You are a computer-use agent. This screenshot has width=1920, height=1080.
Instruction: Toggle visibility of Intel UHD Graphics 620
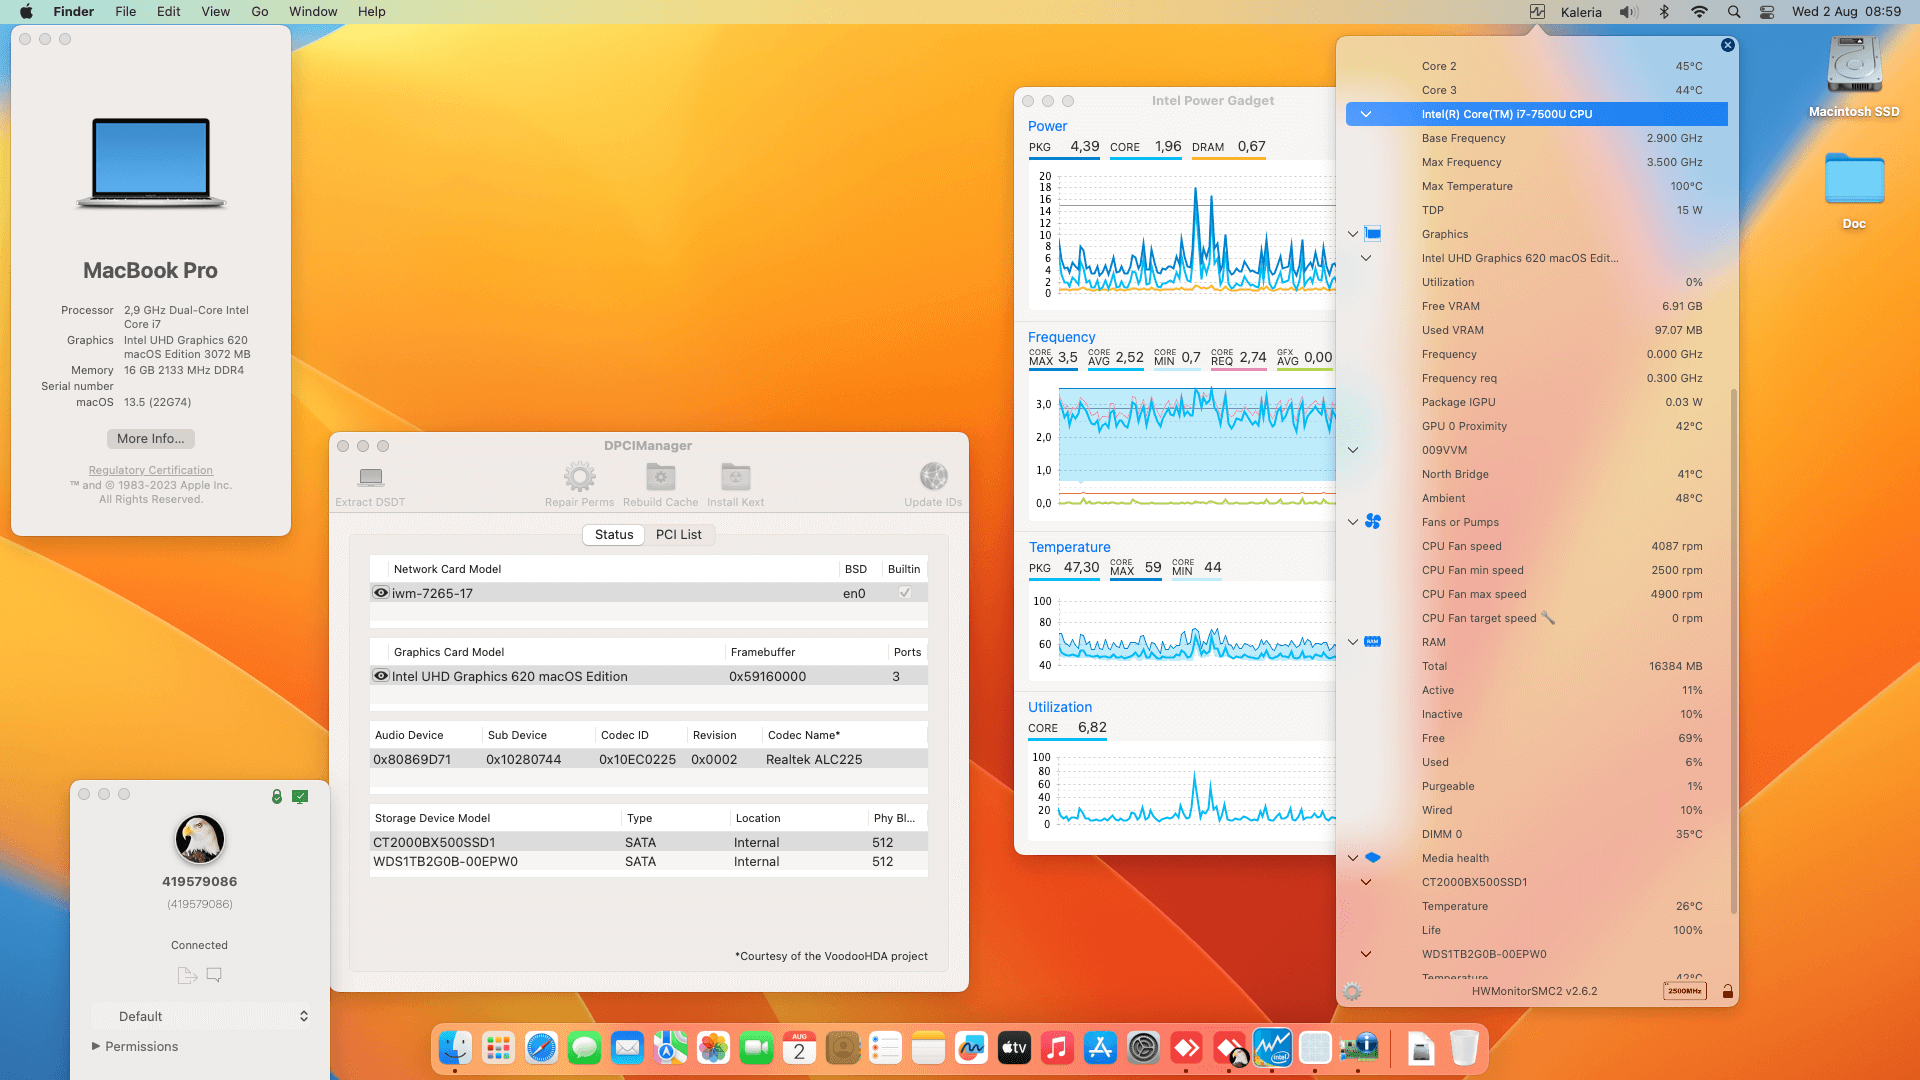[380, 675]
